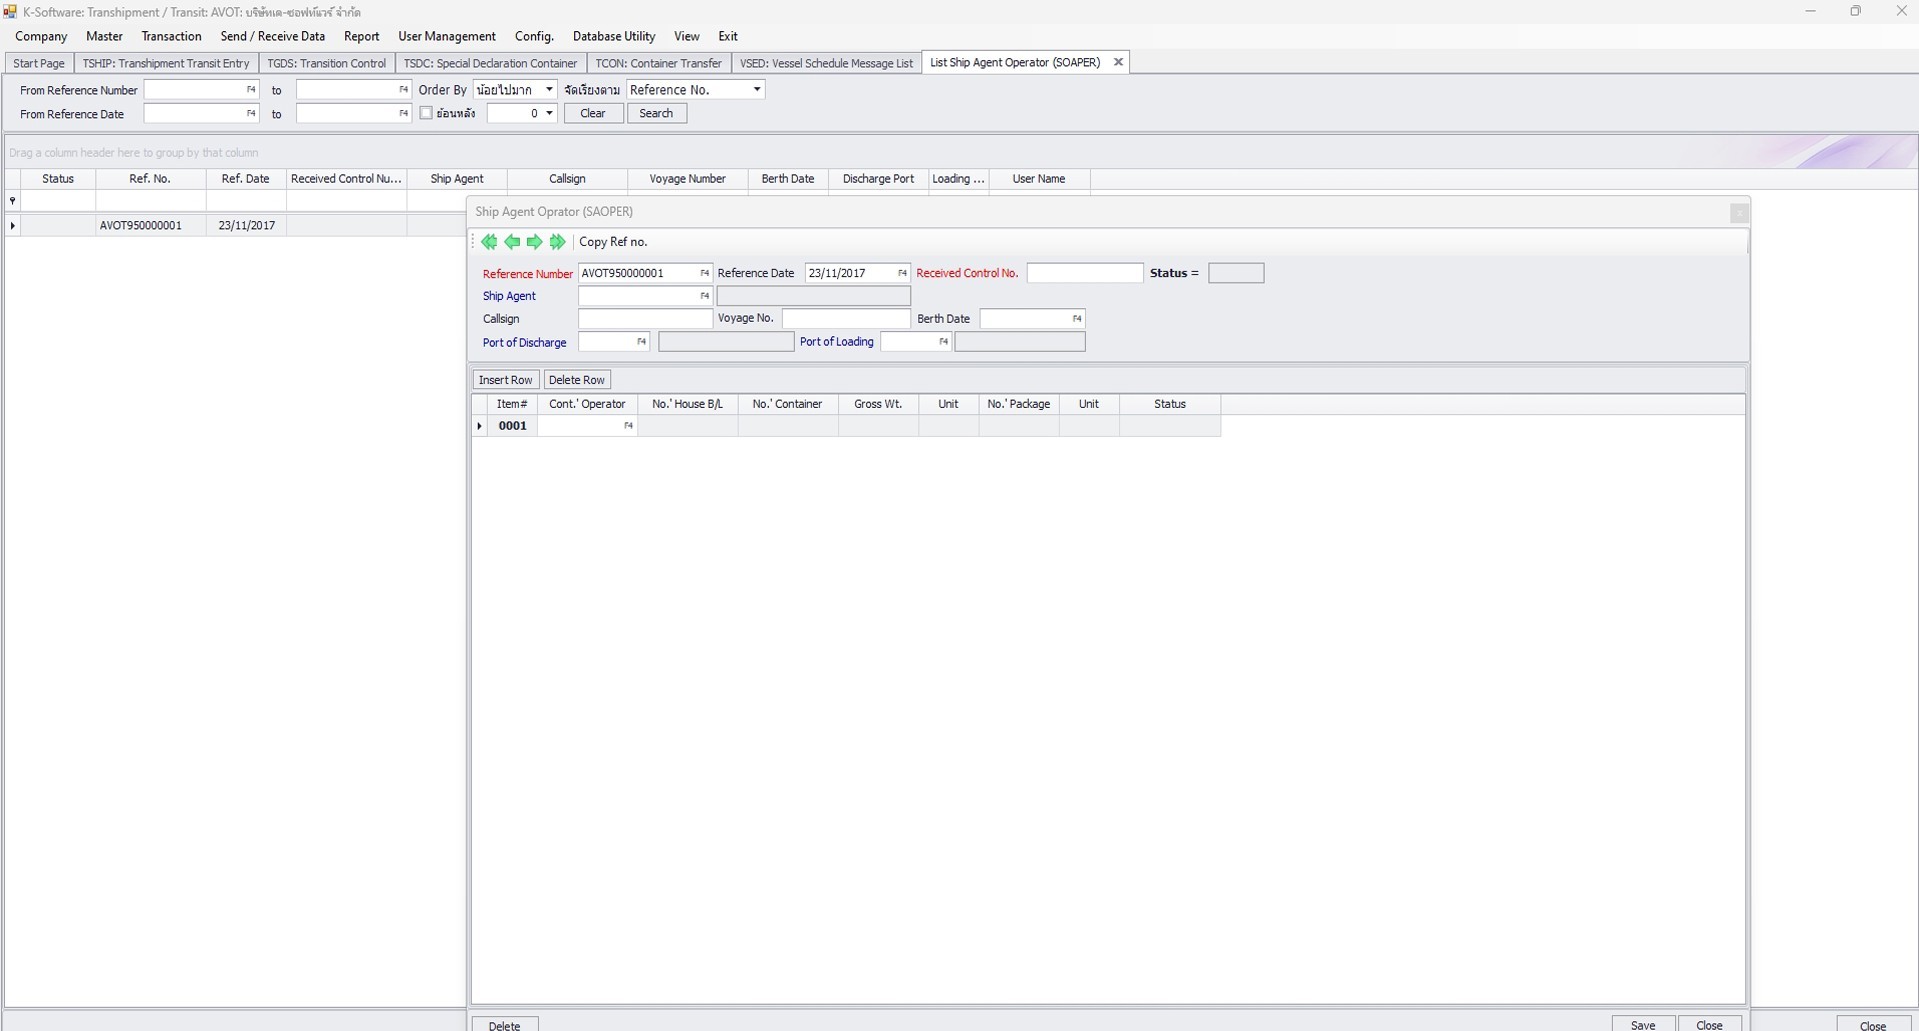Screen dimensions: 1919x1031
Task: Enable the ย้อนหลัง checkbox
Action: (426, 113)
